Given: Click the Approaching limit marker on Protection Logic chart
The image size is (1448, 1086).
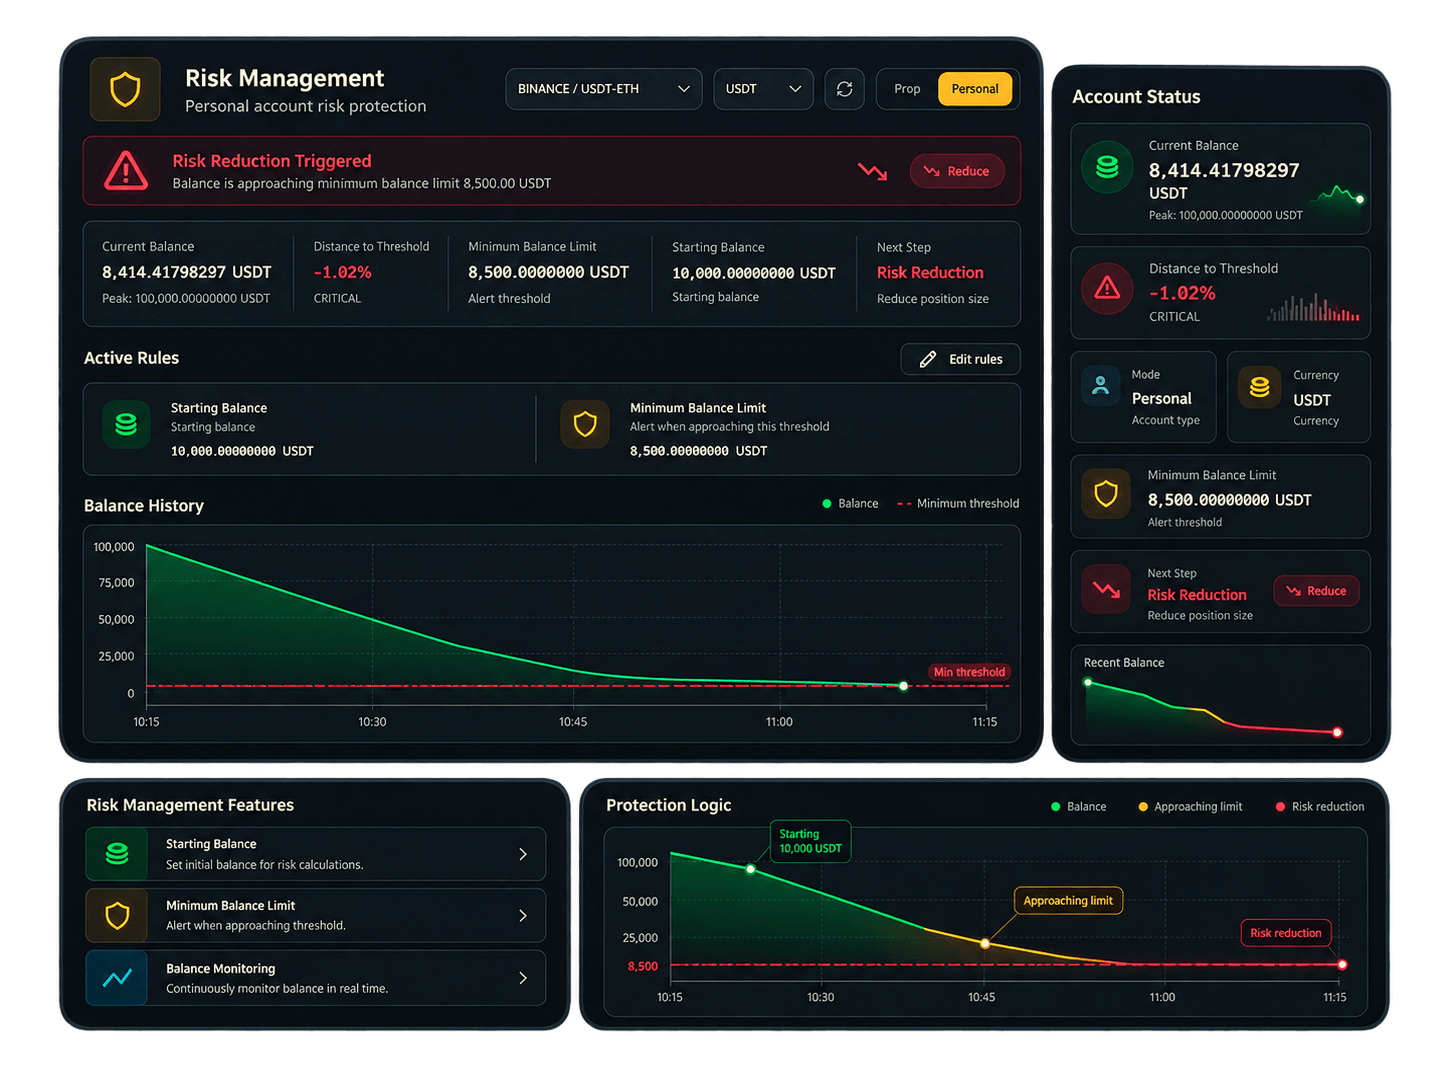Looking at the screenshot, I should (985, 943).
